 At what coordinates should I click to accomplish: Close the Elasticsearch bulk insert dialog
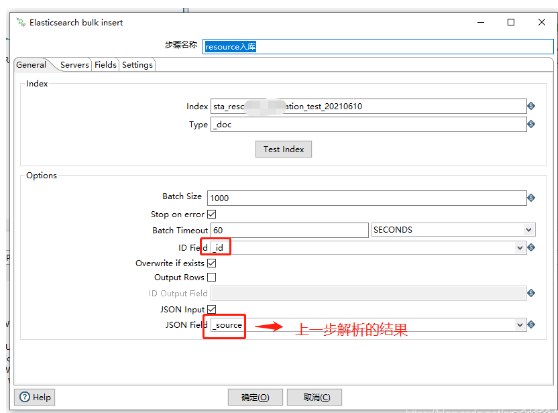point(542,22)
